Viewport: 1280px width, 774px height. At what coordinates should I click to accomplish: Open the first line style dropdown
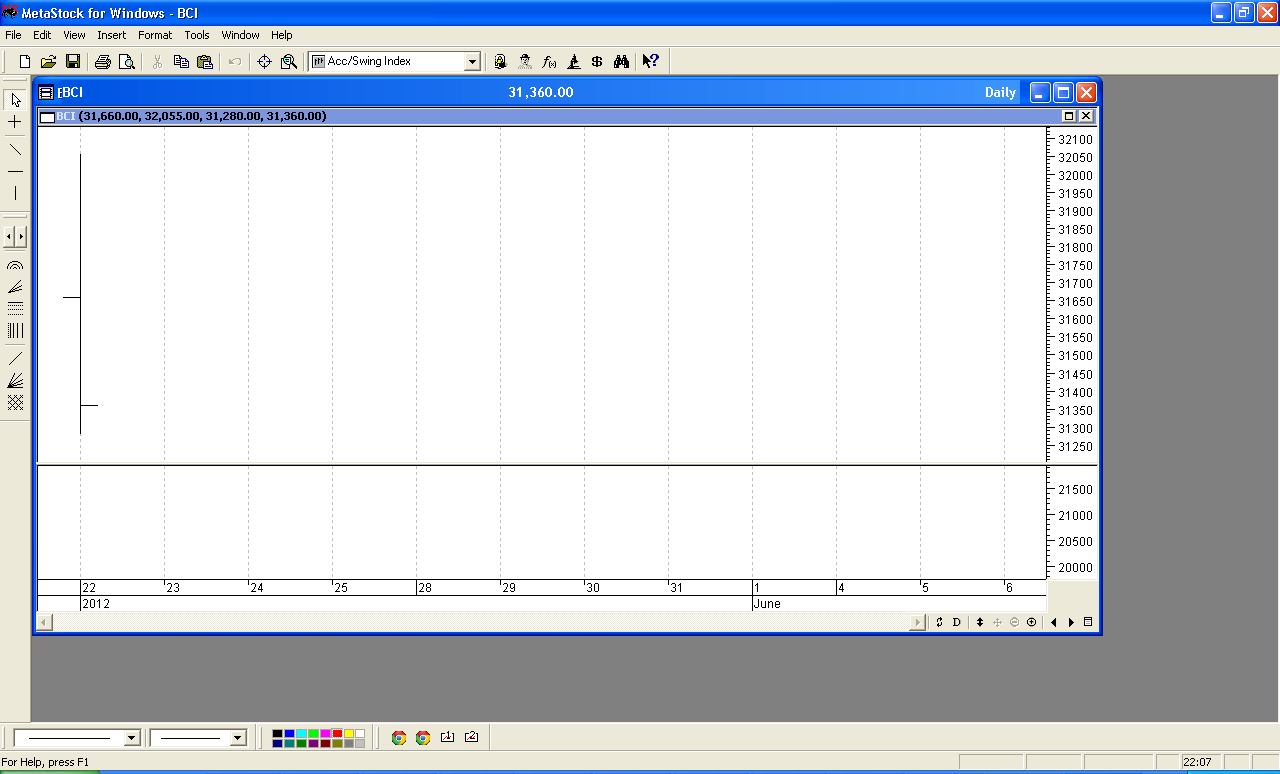click(131, 738)
